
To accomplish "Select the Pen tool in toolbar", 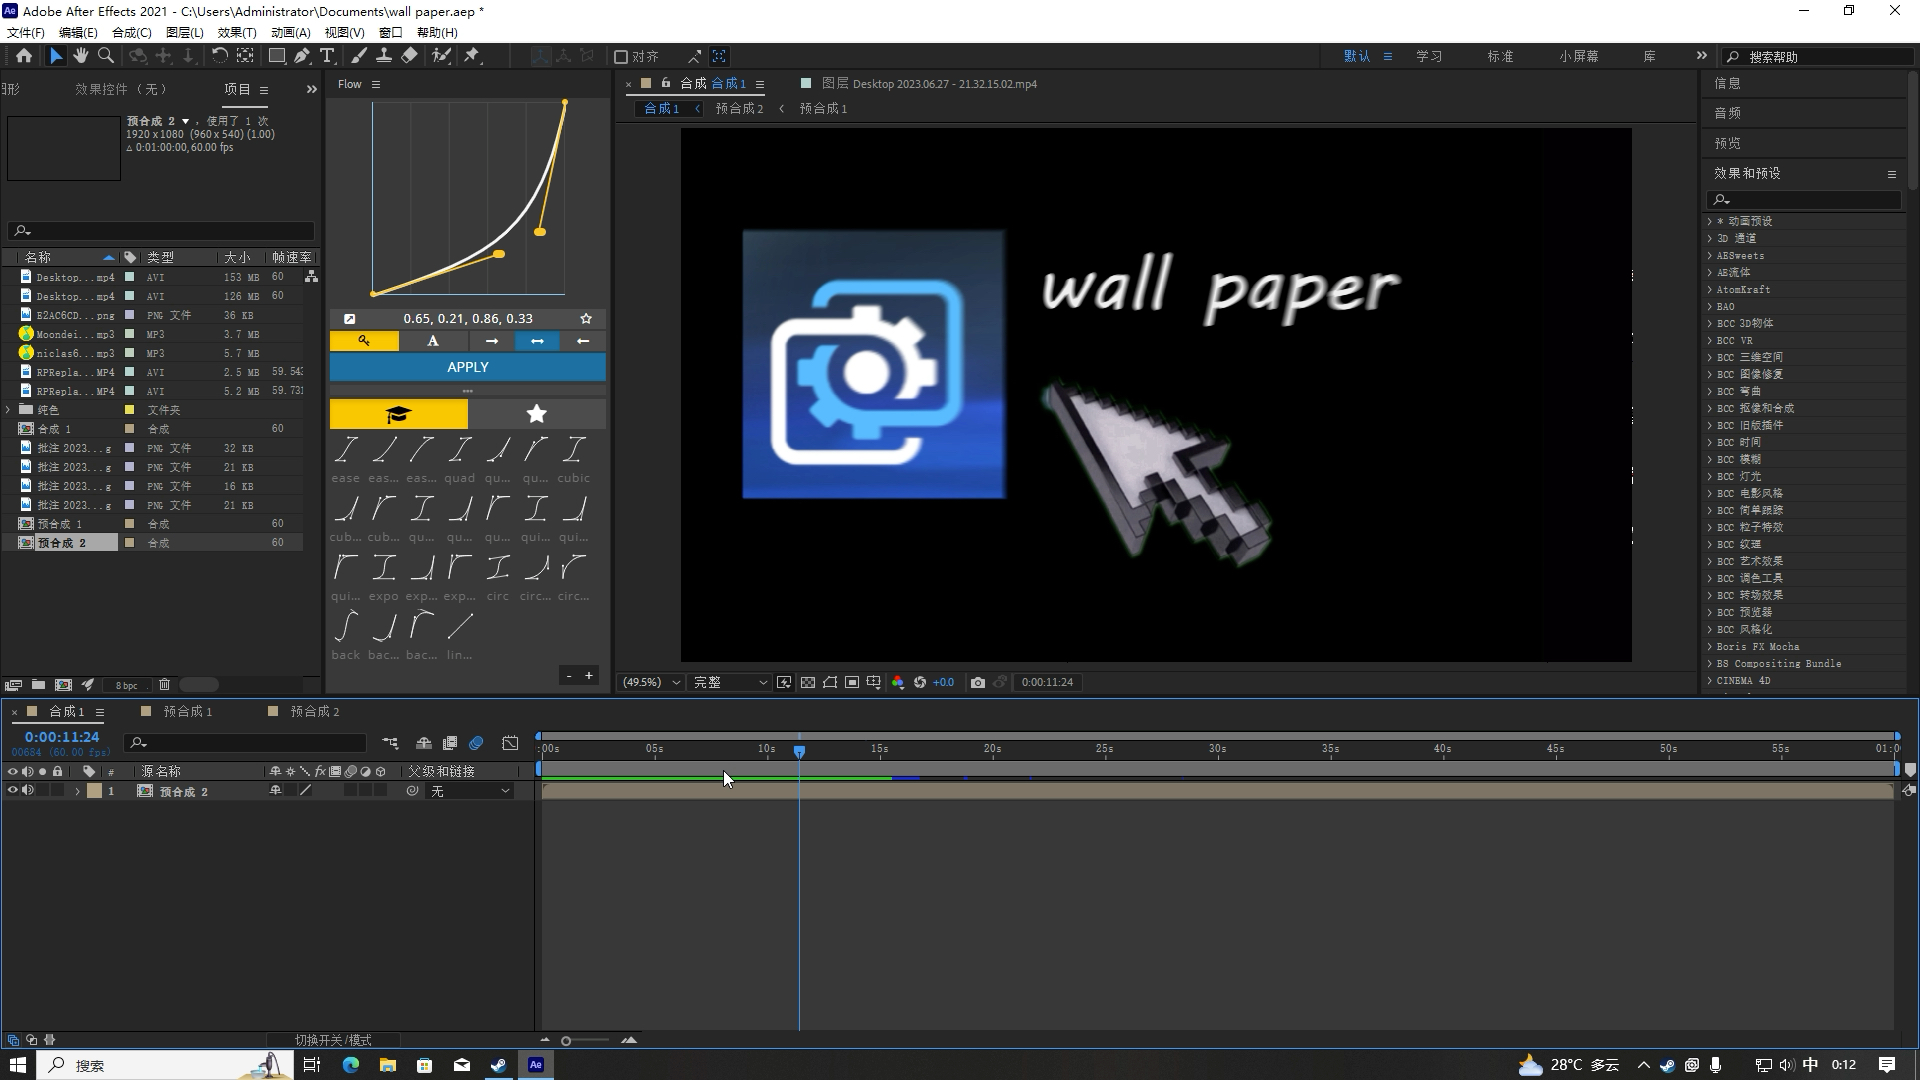I will click(x=302, y=56).
